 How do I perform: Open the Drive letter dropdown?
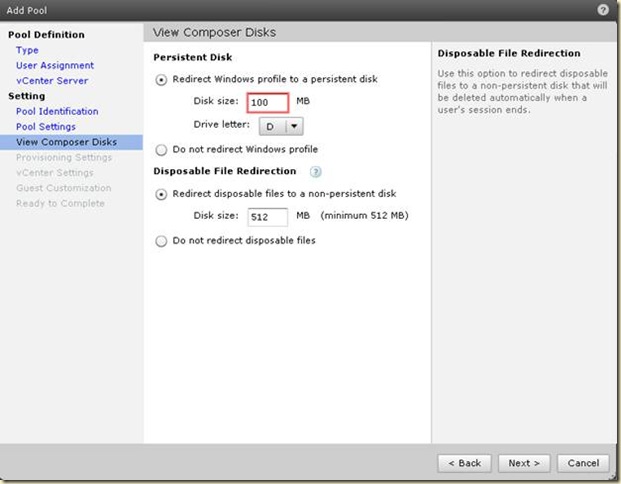[281, 126]
